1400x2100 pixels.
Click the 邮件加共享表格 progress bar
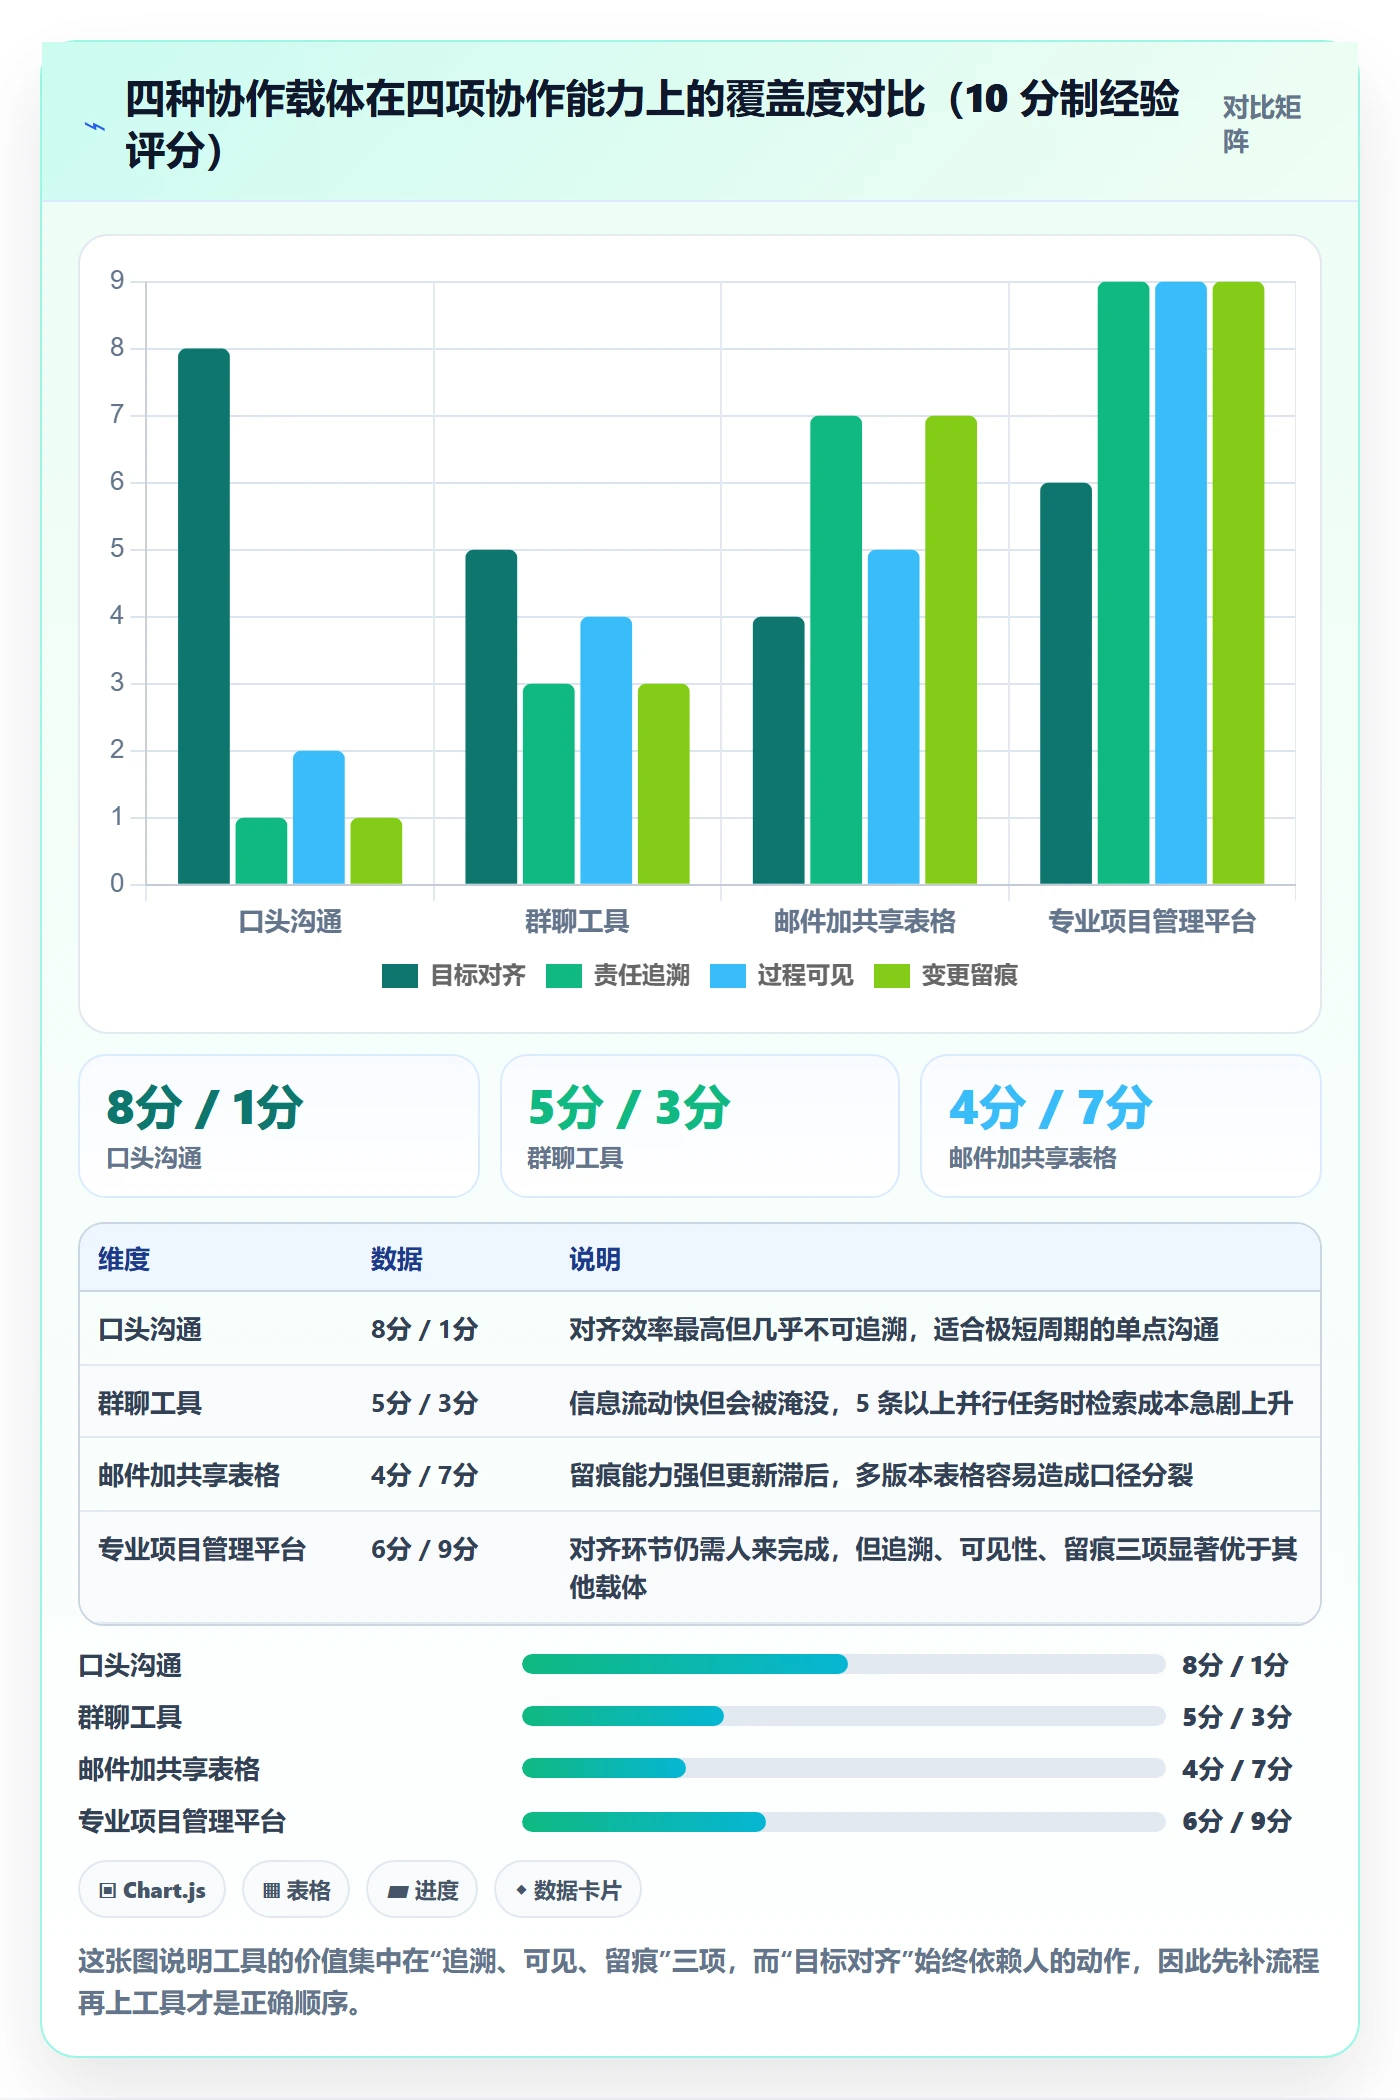coord(843,1768)
